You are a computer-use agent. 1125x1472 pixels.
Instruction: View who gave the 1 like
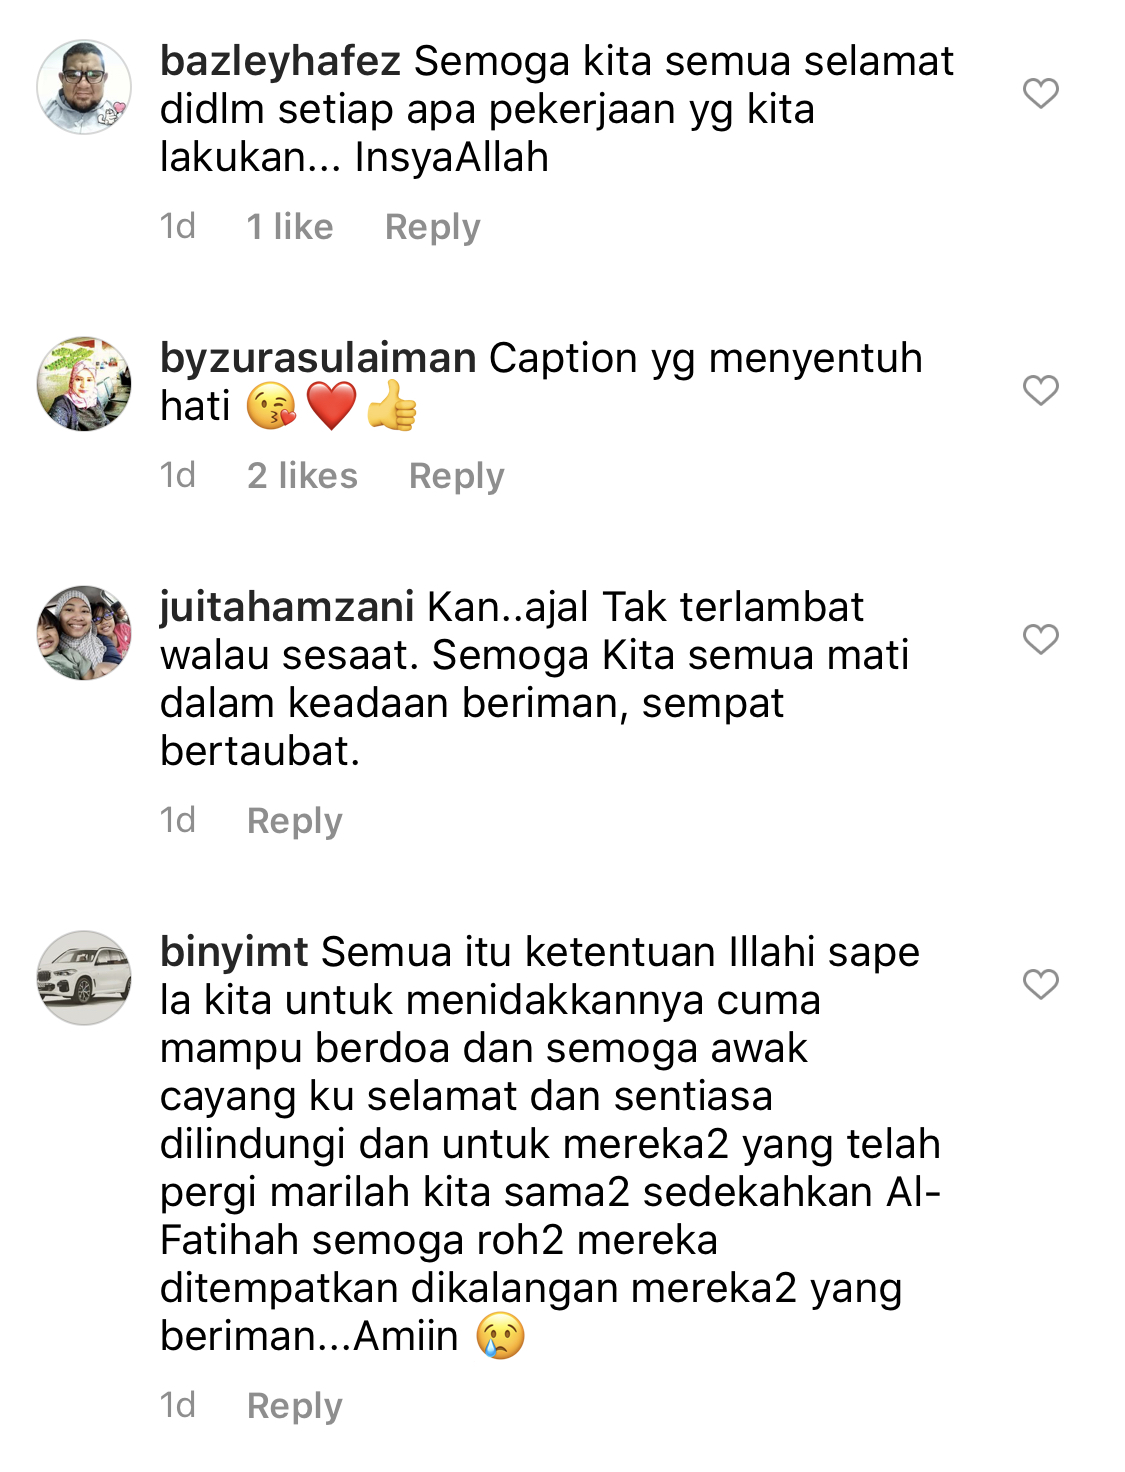pyautogui.click(x=290, y=227)
